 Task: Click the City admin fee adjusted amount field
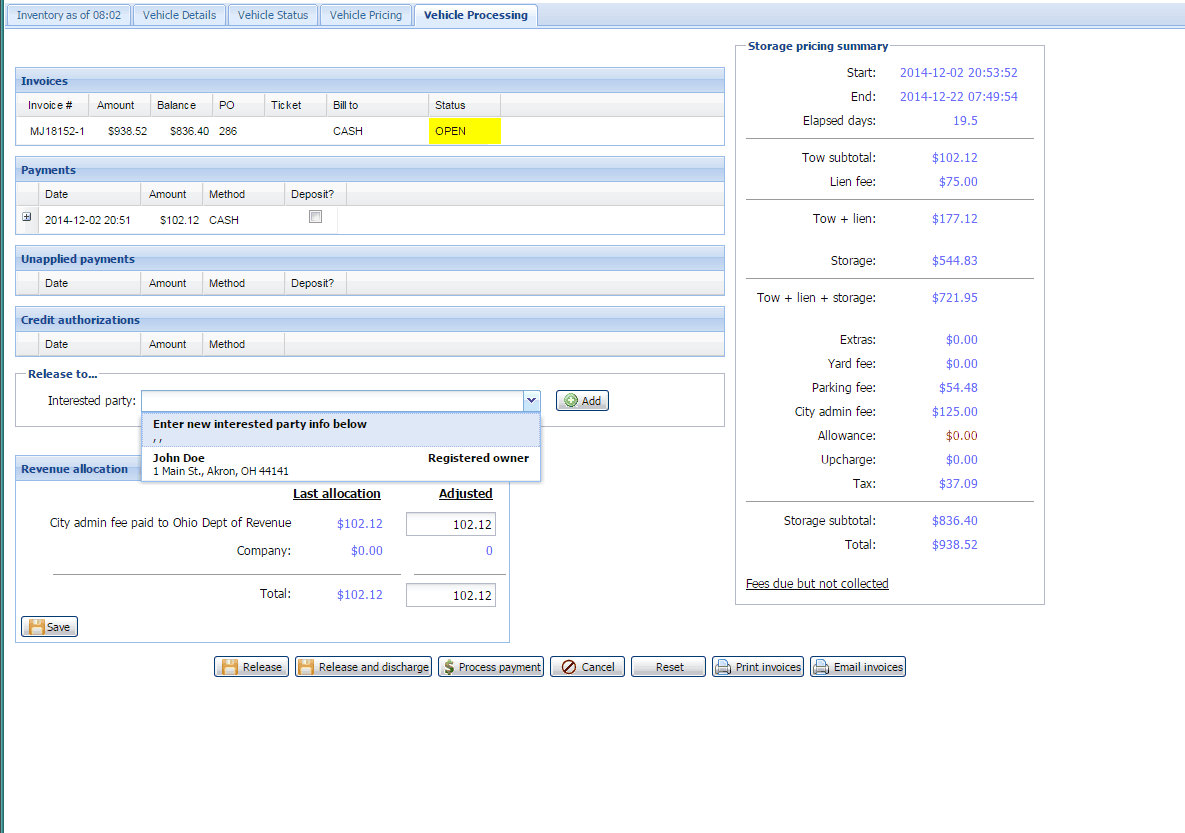tap(450, 525)
